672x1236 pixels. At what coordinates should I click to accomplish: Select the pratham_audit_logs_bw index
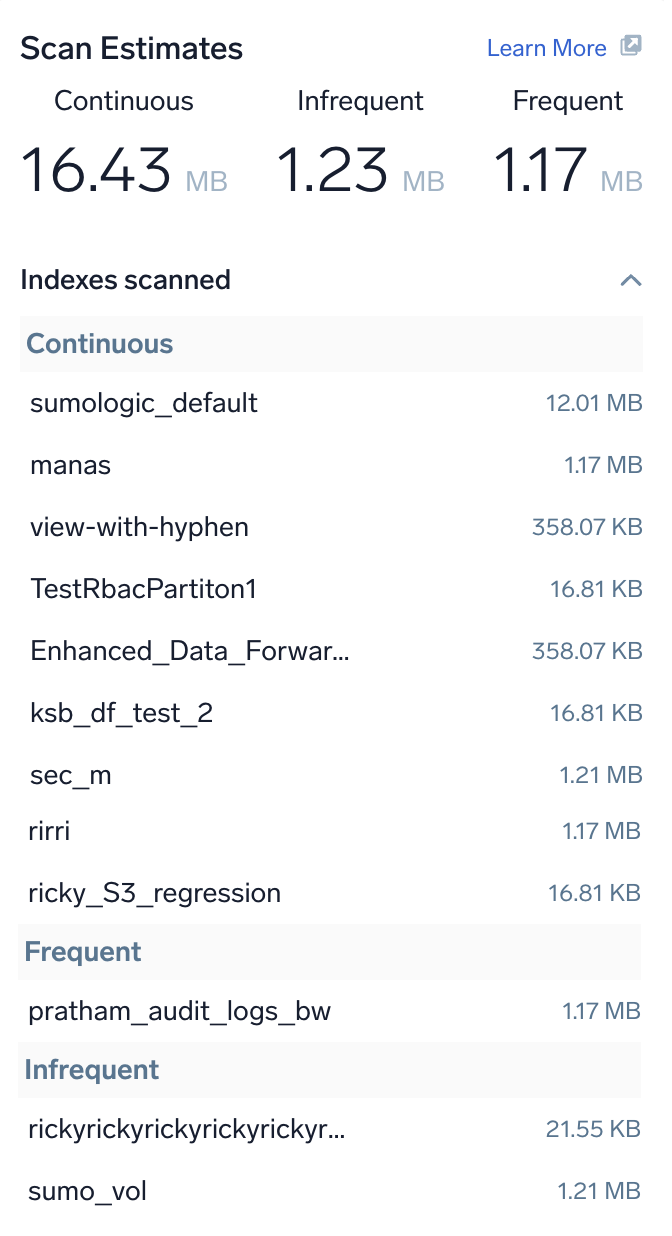tap(179, 1011)
